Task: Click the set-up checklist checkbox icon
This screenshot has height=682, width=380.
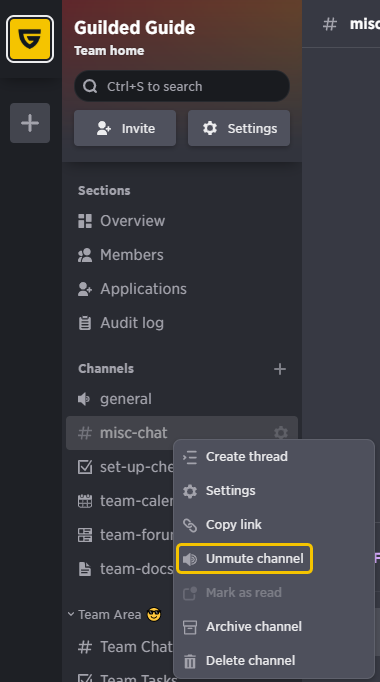Action: [x=85, y=467]
